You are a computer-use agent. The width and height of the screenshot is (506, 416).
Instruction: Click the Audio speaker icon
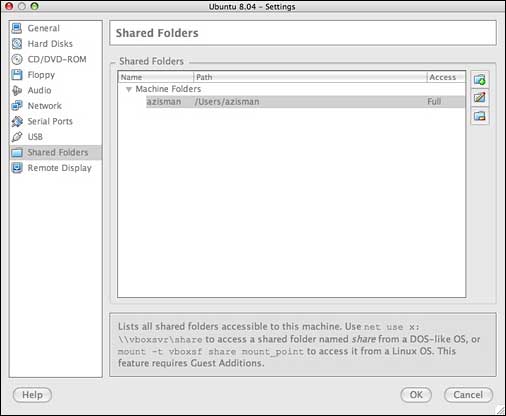[x=17, y=90]
